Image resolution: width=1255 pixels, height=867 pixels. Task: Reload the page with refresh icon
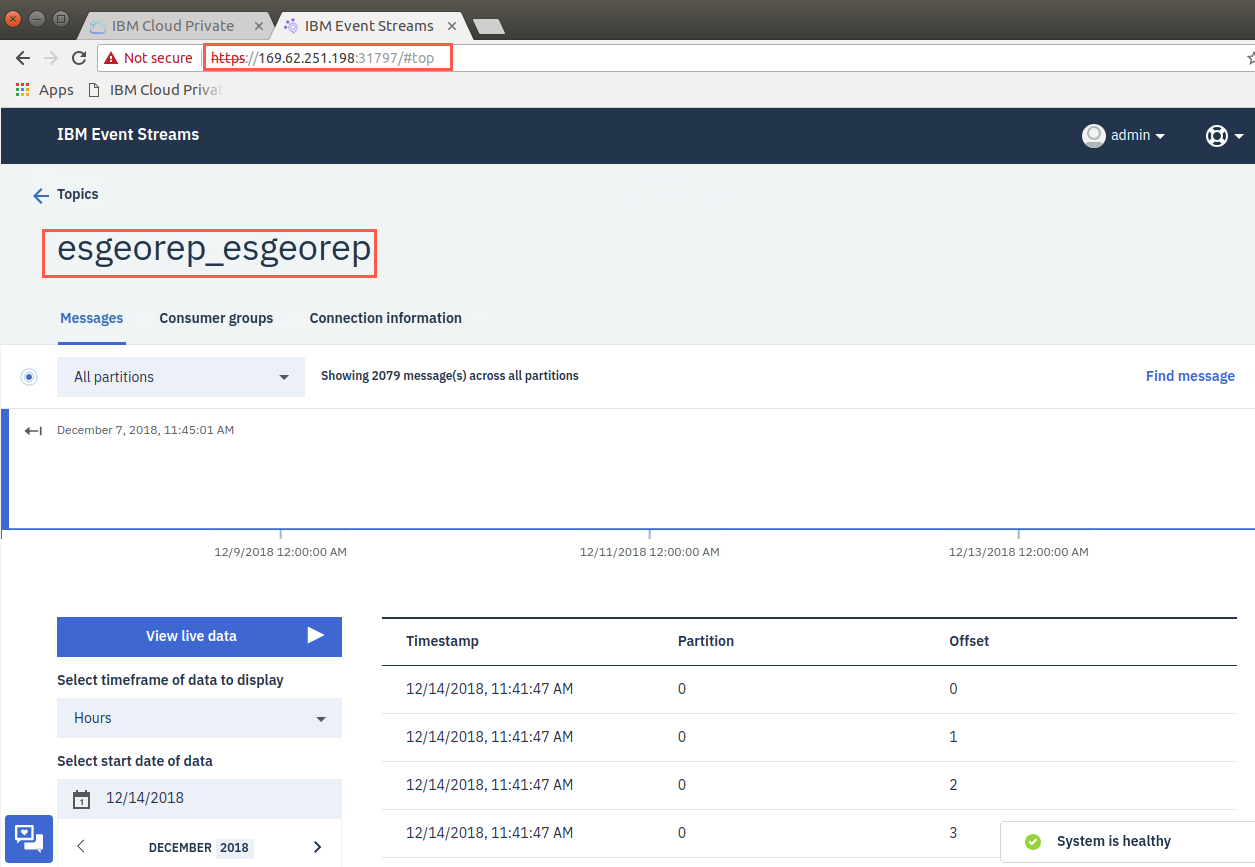[79, 58]
